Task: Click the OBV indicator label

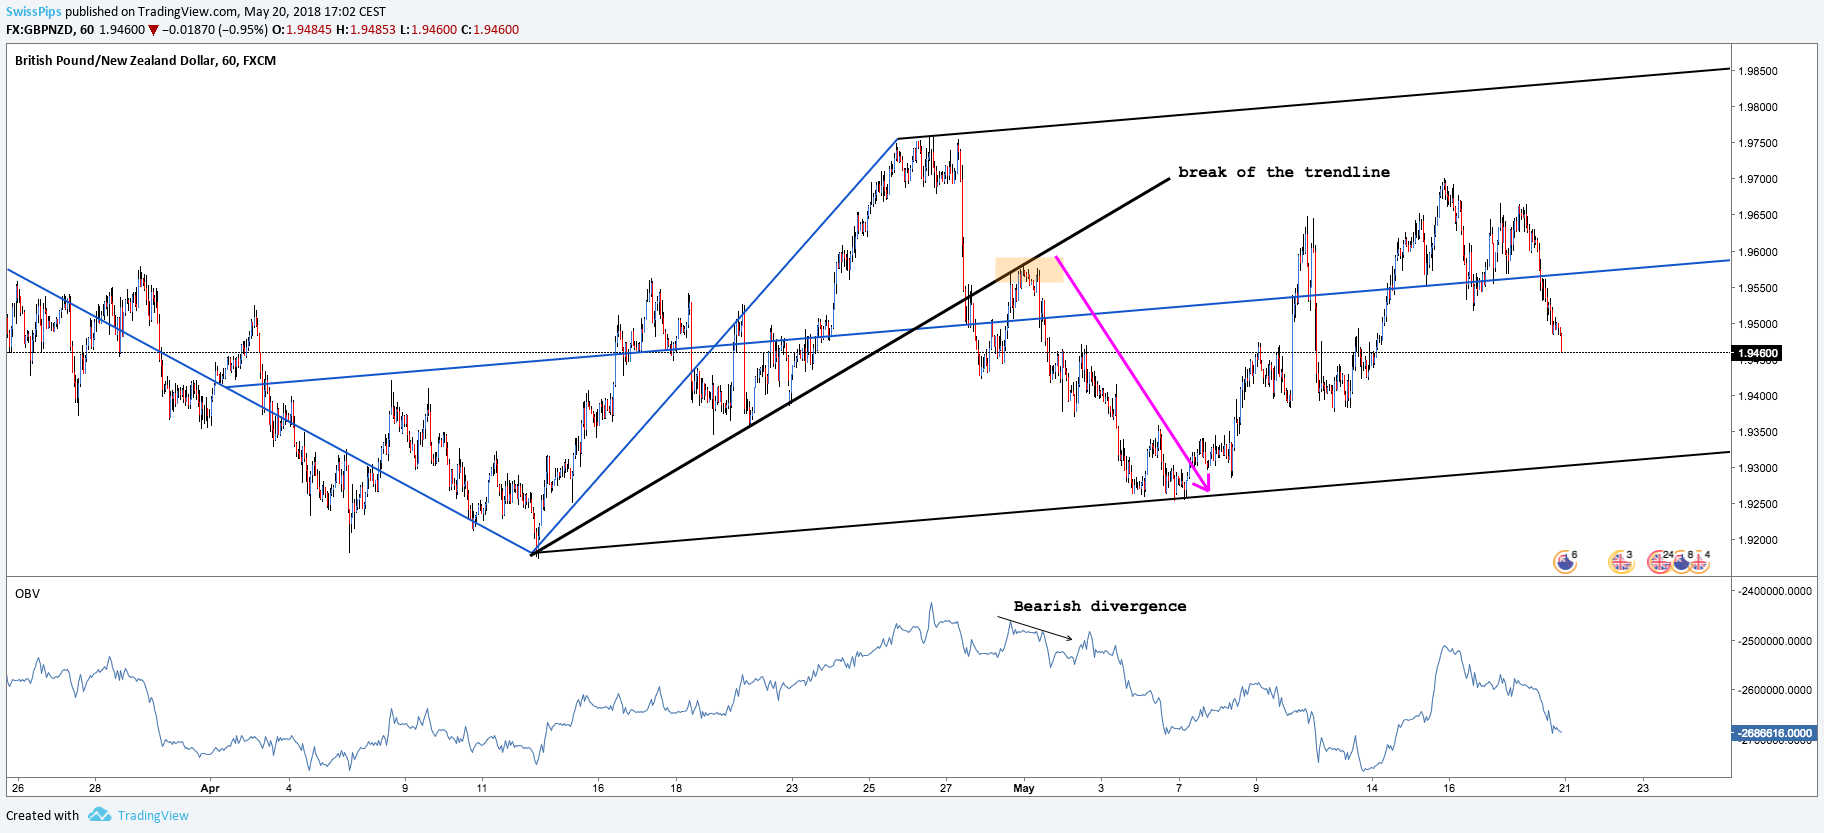Action: [x=27, y=594]
